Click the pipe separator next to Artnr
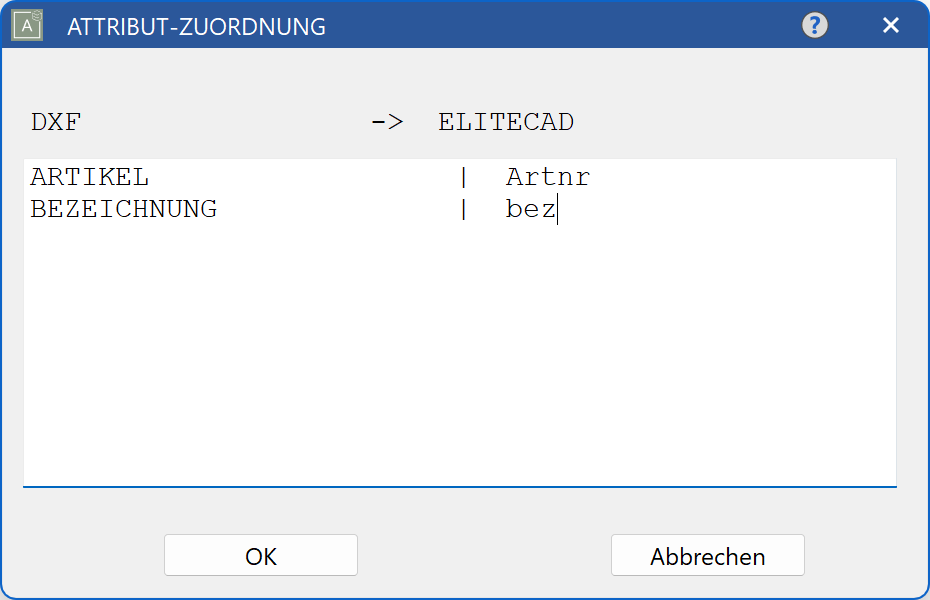The image size is (930, 600). pyautogui.click(x=463, y=176)
